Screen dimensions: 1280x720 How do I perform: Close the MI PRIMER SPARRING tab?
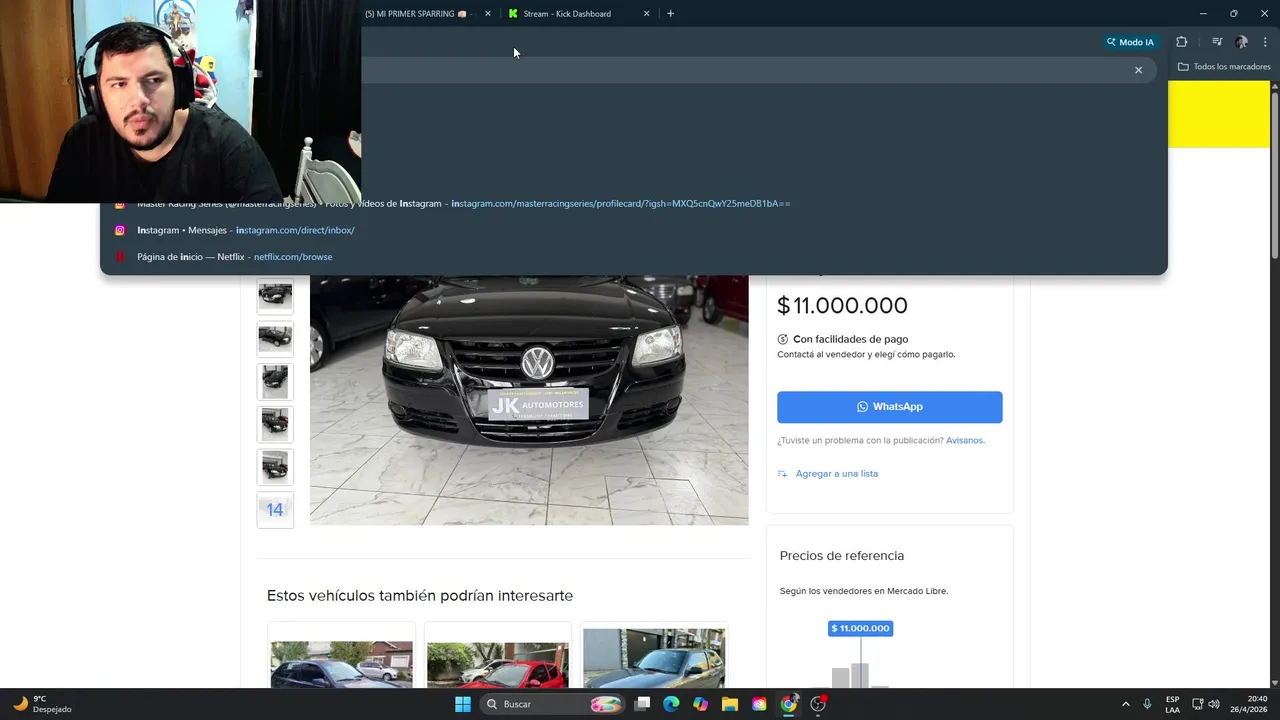(x=488, y=14)
